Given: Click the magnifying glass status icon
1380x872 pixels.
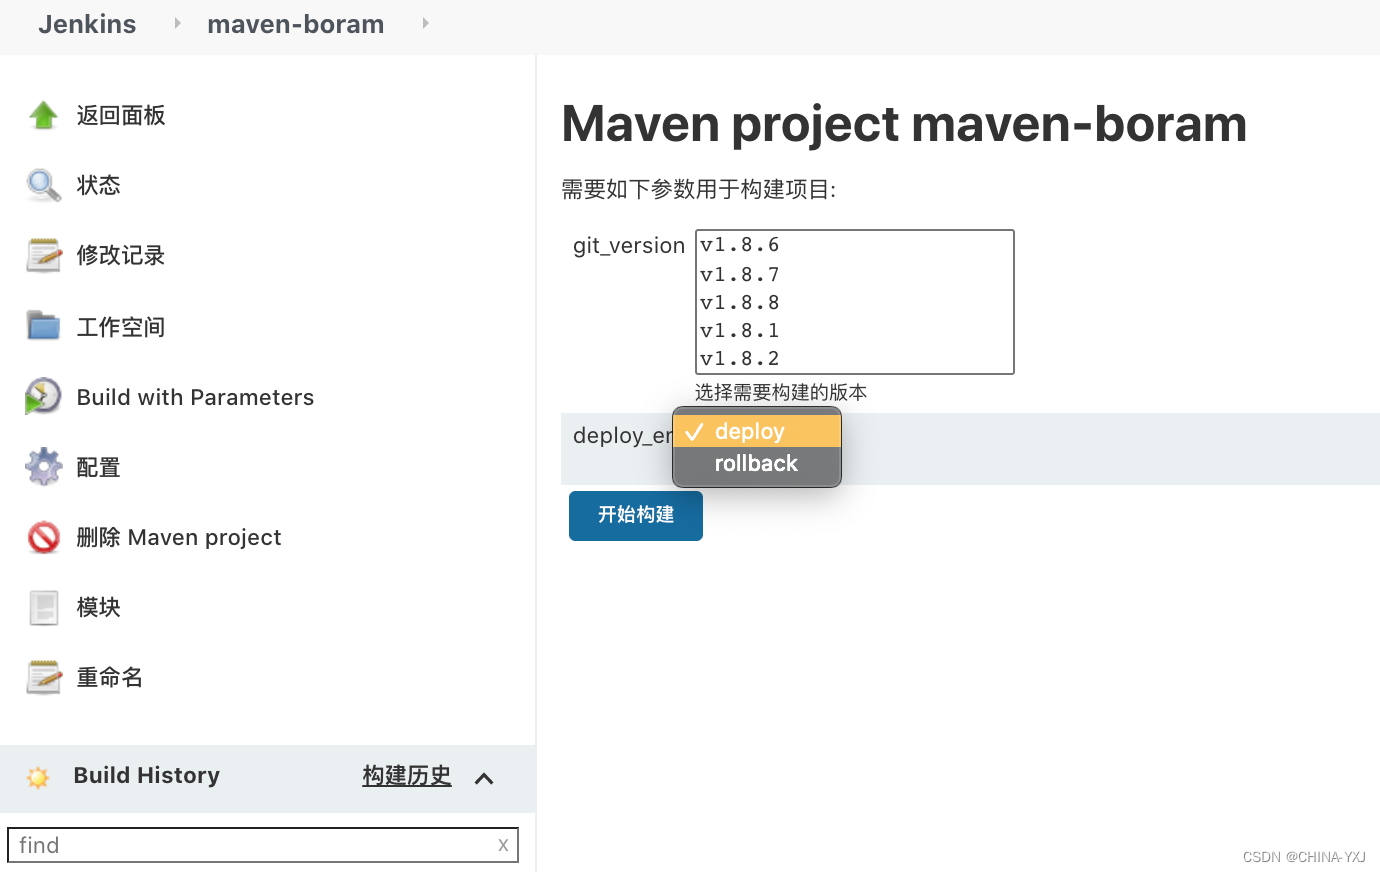Looking at the screenshot, I should point(43,185).
